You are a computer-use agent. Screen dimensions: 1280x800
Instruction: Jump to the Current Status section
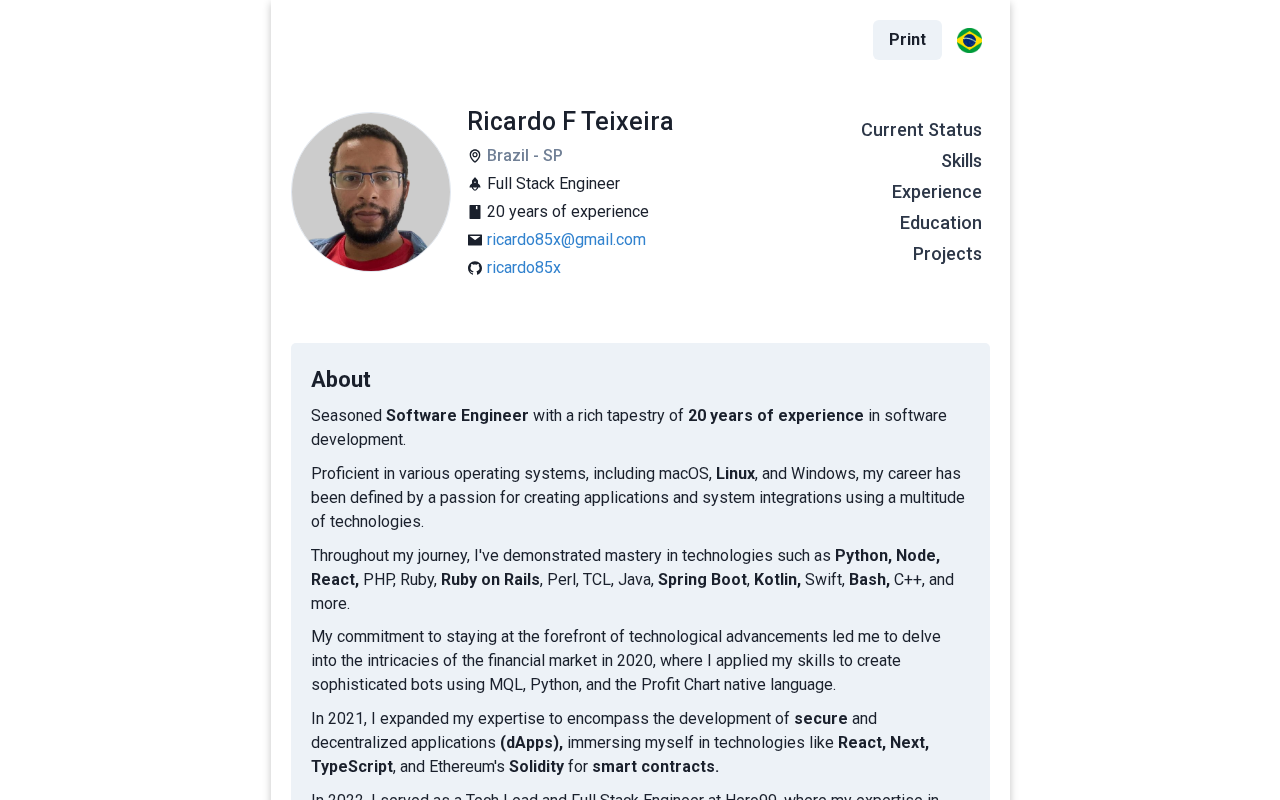(921, 130)
